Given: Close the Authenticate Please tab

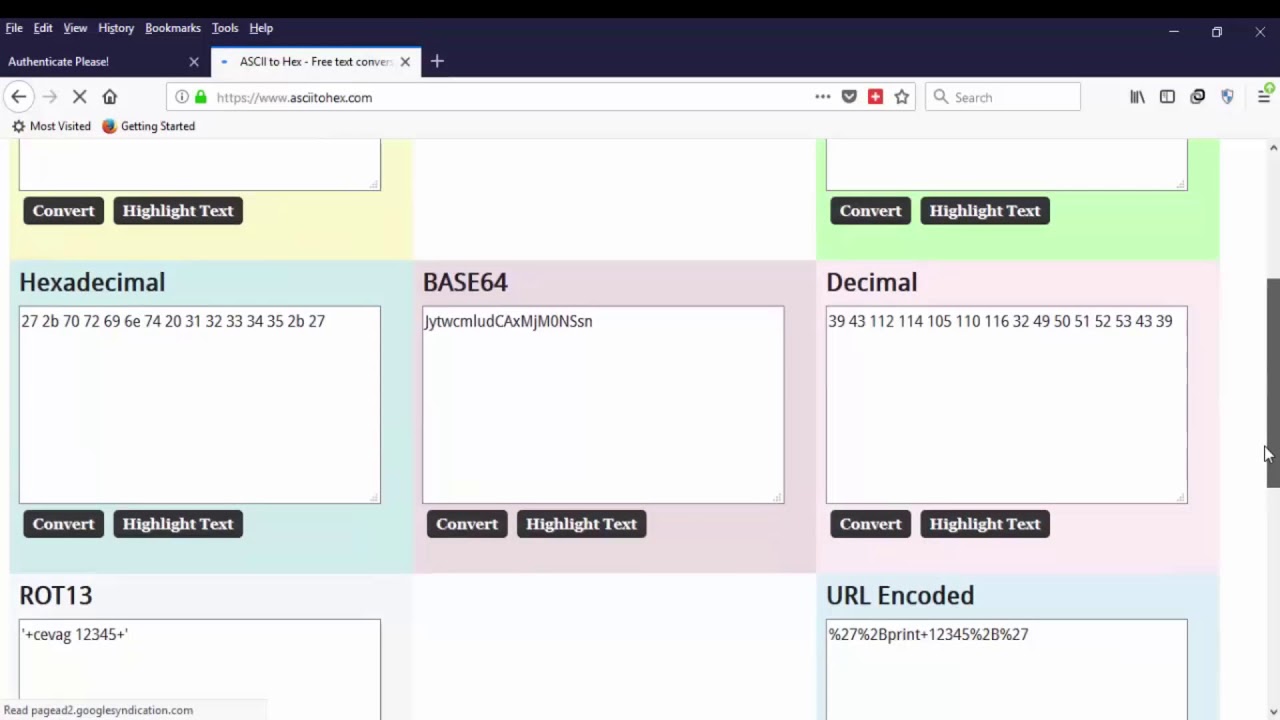Looking at the screenshot, I should [194, 62].
